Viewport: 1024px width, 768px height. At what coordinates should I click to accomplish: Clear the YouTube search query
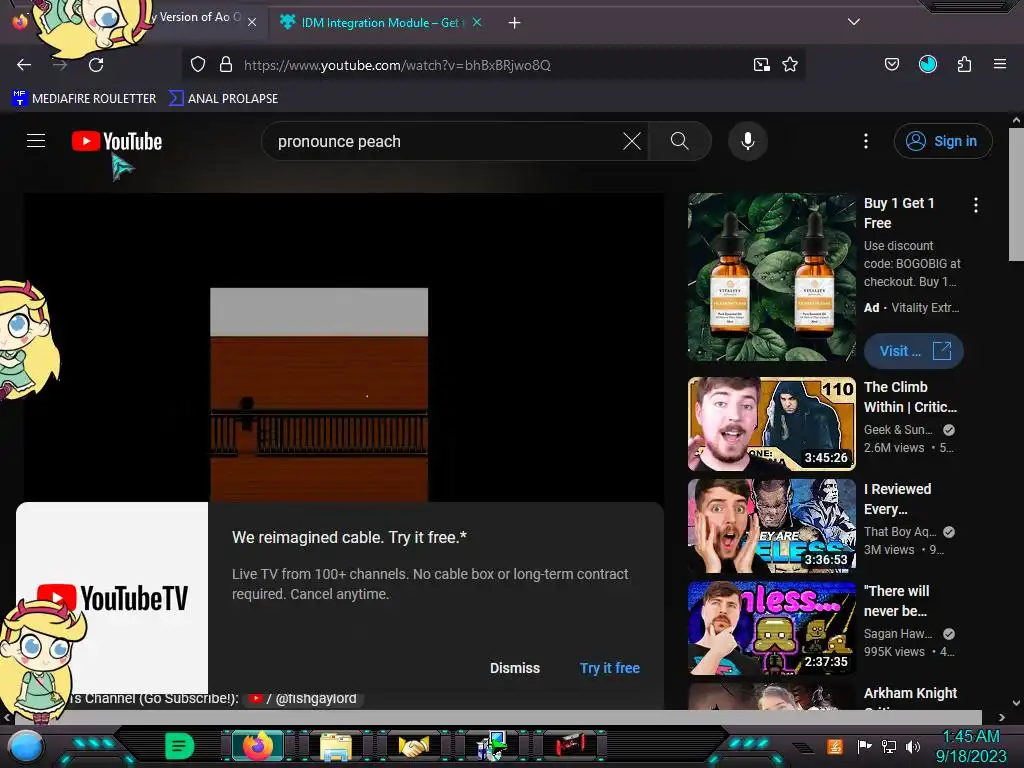pyautogui.click(x=632, y=141)
